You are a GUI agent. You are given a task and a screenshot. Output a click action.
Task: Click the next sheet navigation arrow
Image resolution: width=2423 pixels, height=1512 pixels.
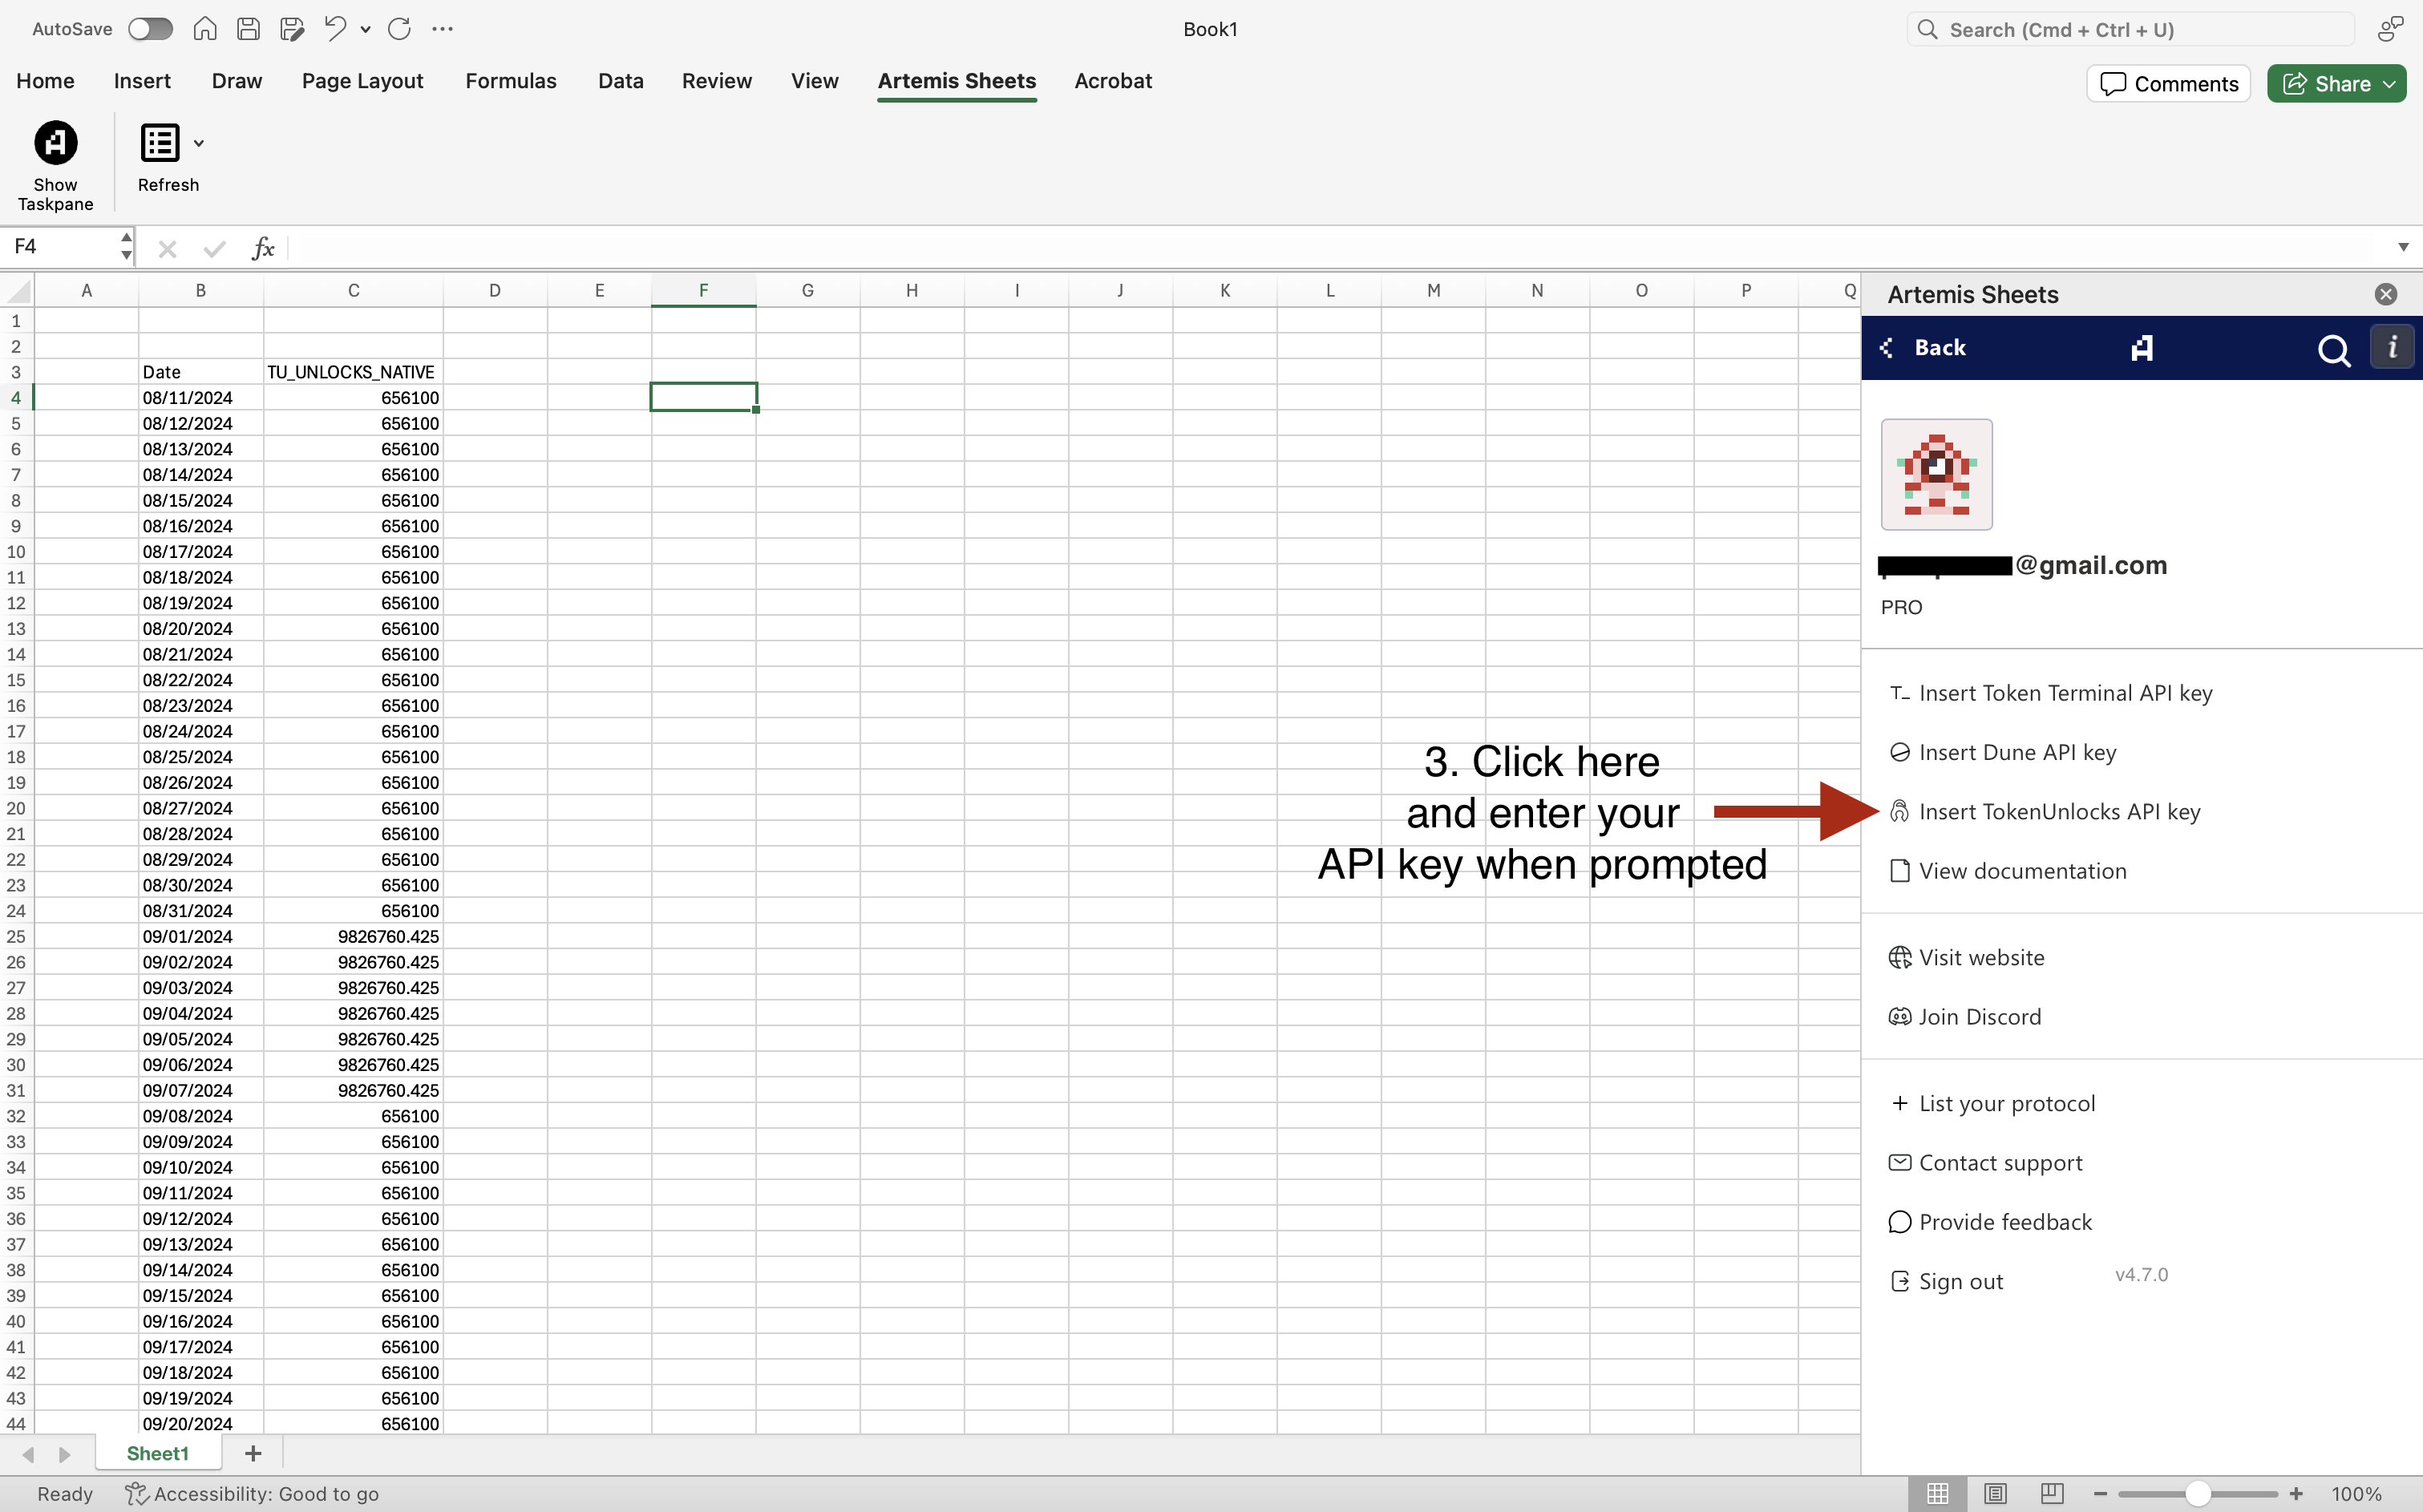click(x=64, y=1455)
